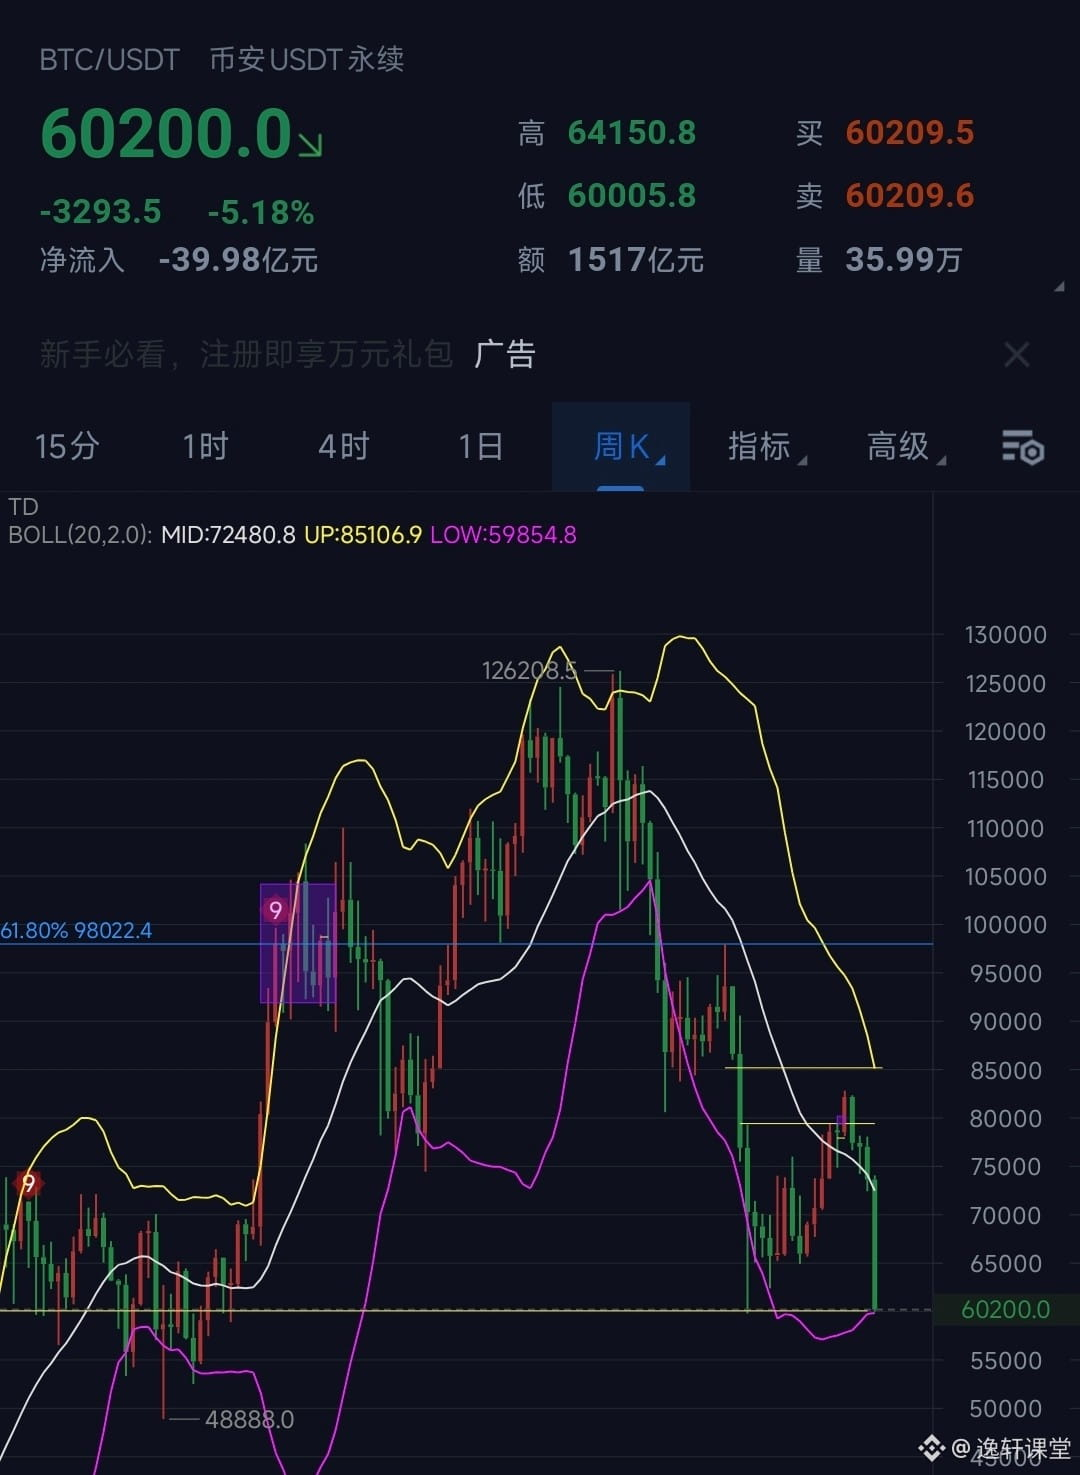Click the volume 35.99万 value

click(x=903, y=260)
